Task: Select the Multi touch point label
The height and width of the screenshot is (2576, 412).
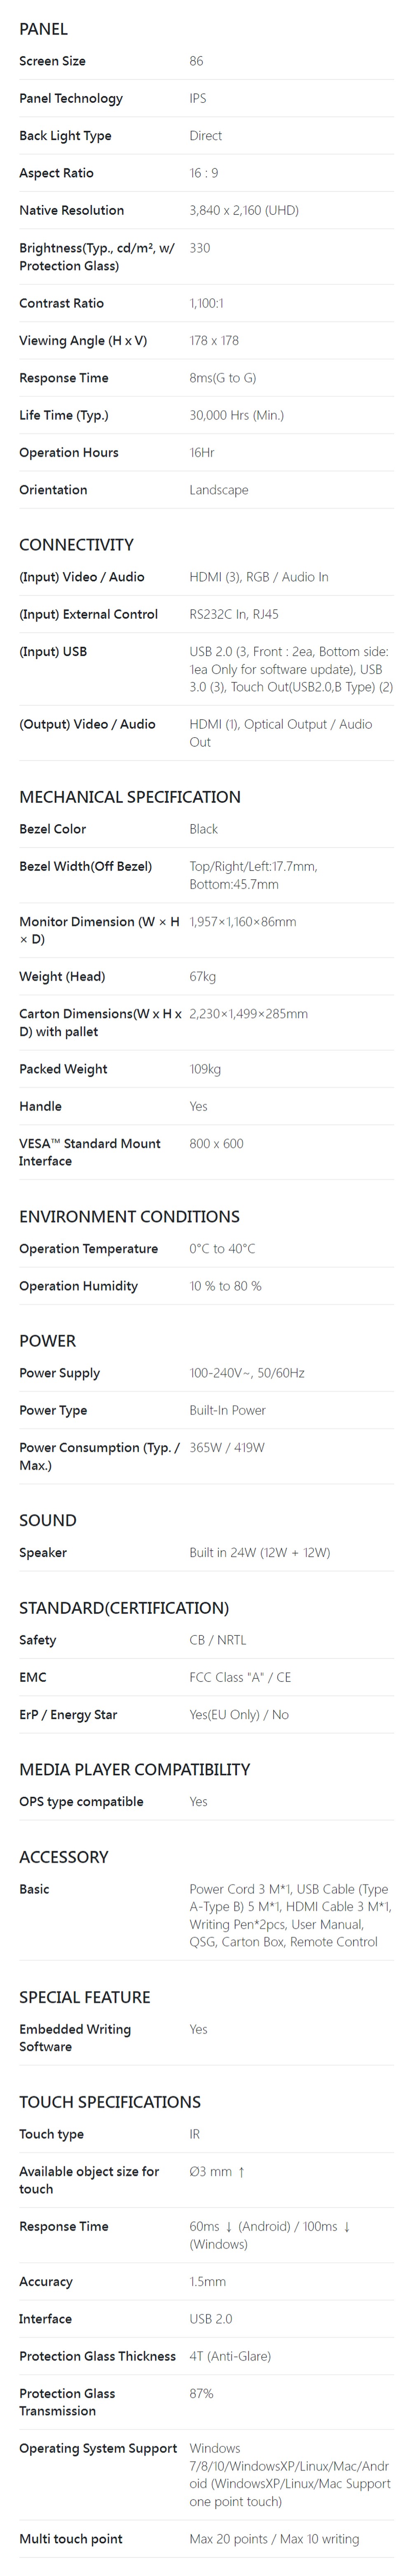Action: coord(70,2539)
